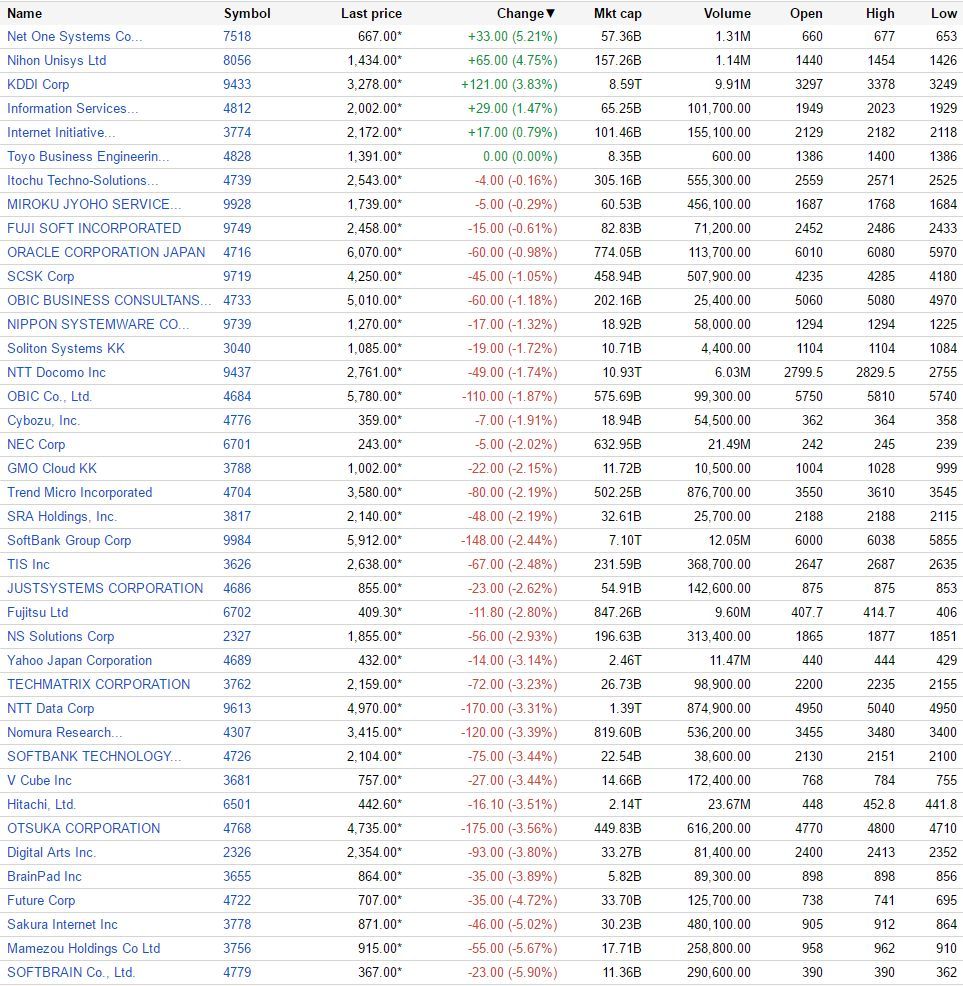Open the KDDI Corp company link

point(38,84)
